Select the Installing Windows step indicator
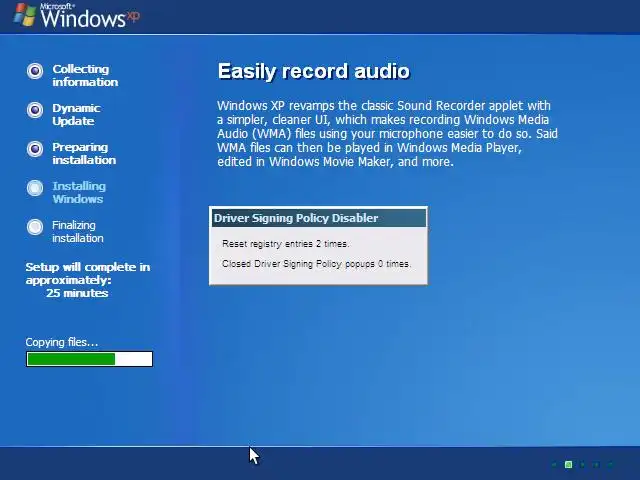Image resolution: width=640 pixels, height=480 pixels. pos(35,188)
